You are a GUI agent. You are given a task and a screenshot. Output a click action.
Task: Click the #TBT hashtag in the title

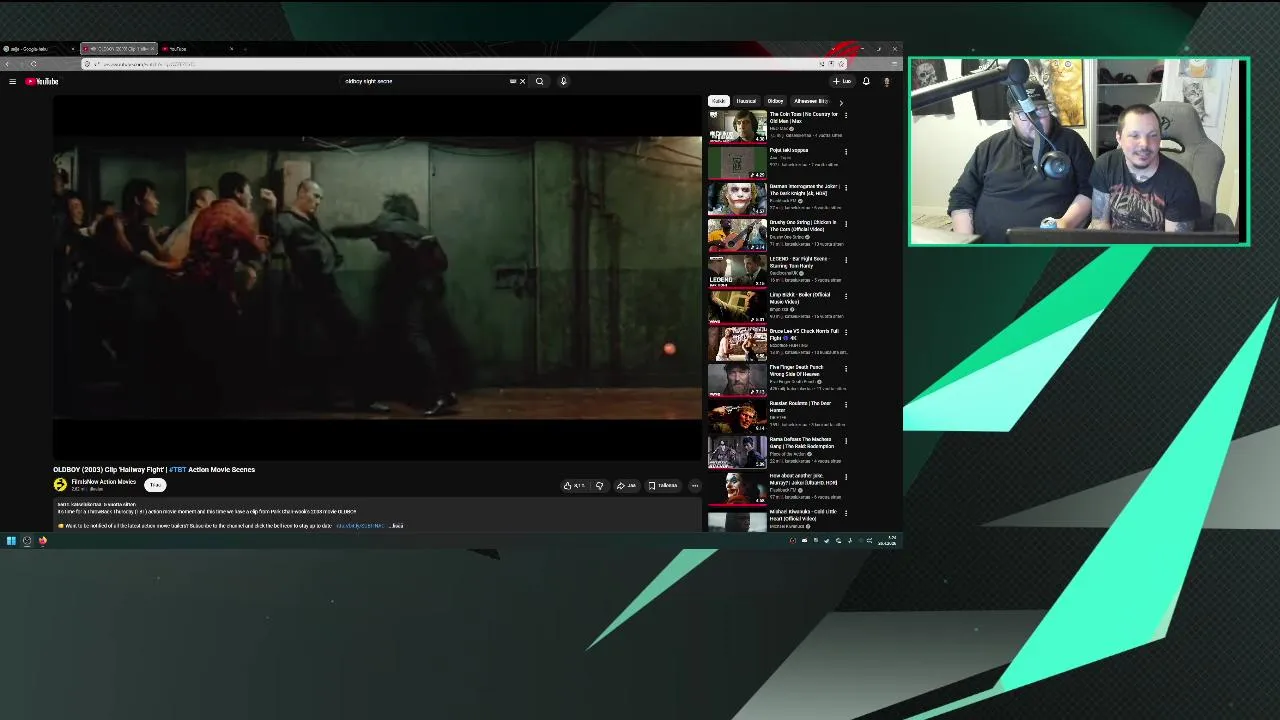click(x=177, y=469)
